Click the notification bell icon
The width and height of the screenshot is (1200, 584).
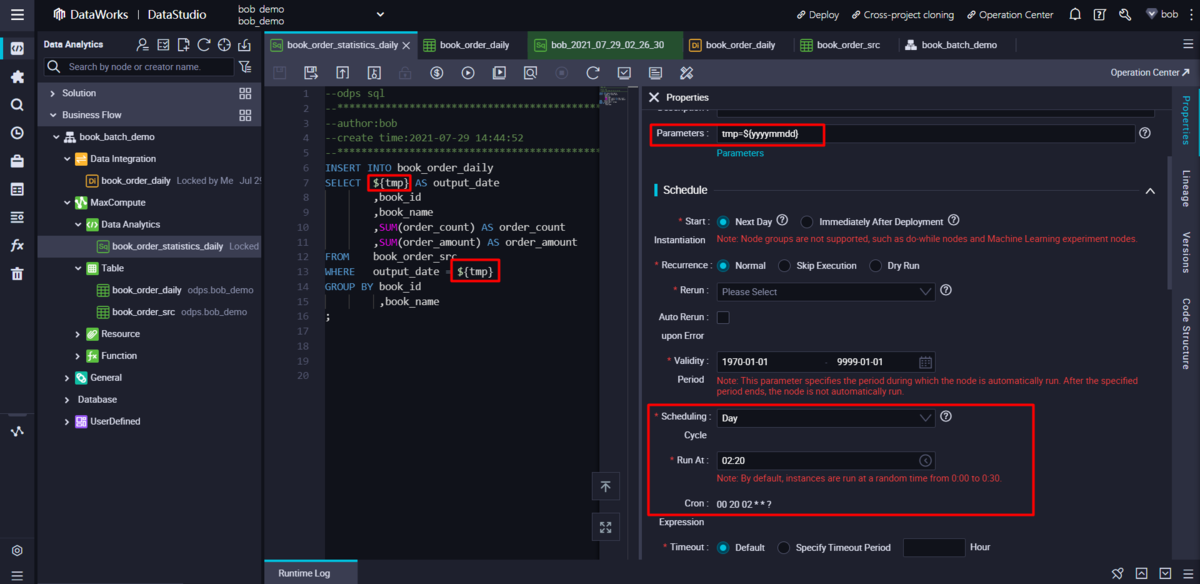1075,15
